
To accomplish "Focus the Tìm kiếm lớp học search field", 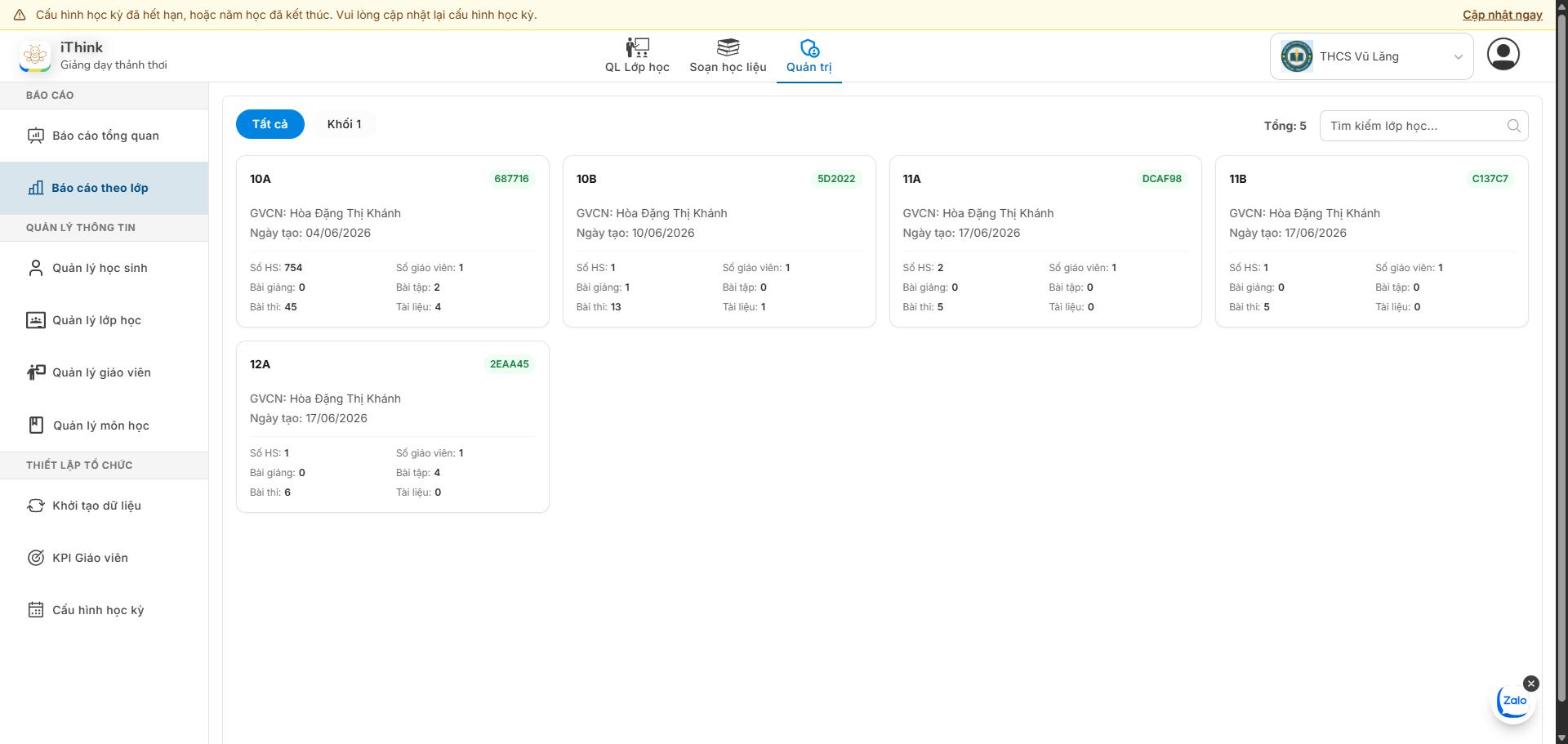I will click(x=1424, y=125).
